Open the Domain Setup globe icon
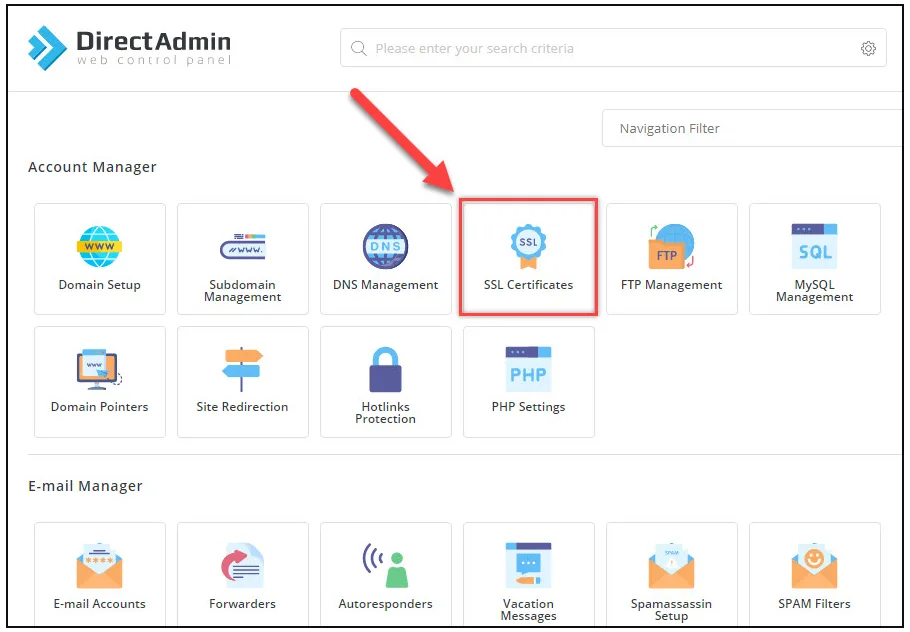This screenshot has width=910, height=632. click(x=99, y=246)
